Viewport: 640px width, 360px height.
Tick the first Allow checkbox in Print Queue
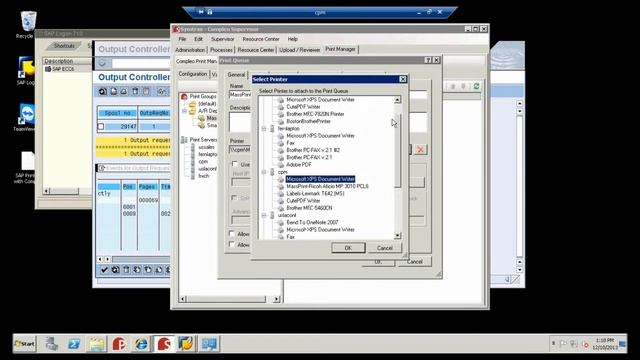coord(232,234)
